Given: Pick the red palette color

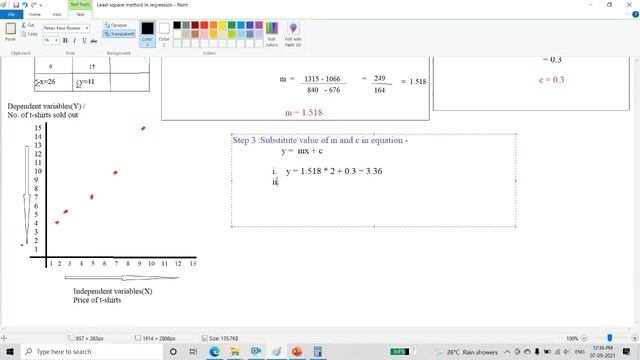Looking at the screenshot, I should coord(204,25).
